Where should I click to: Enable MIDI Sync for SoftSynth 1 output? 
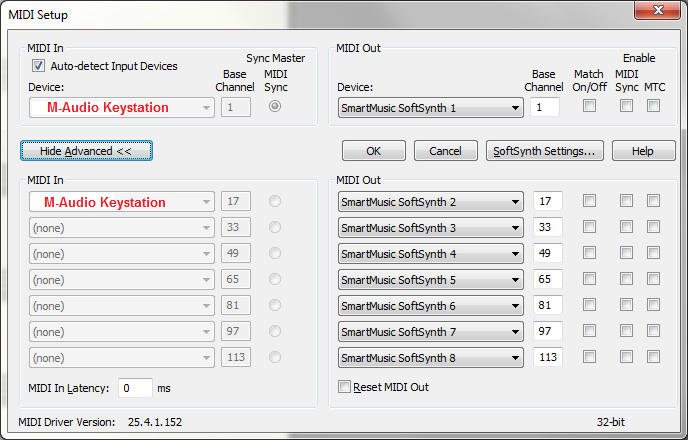(x=627, y=107)
